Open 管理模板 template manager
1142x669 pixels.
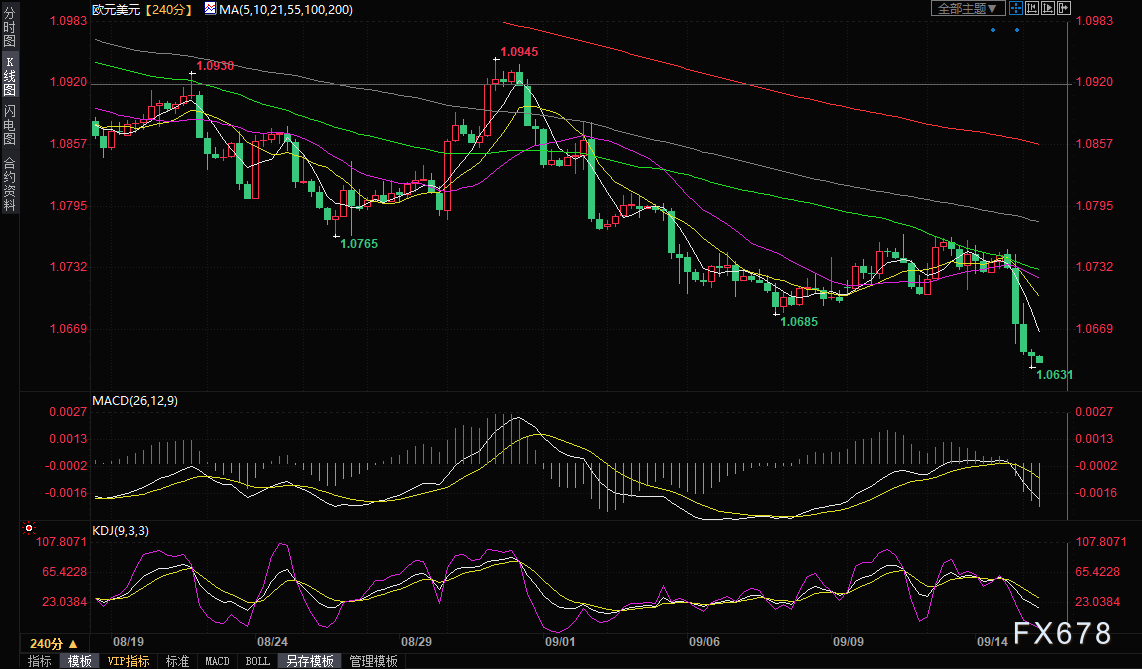373,661
